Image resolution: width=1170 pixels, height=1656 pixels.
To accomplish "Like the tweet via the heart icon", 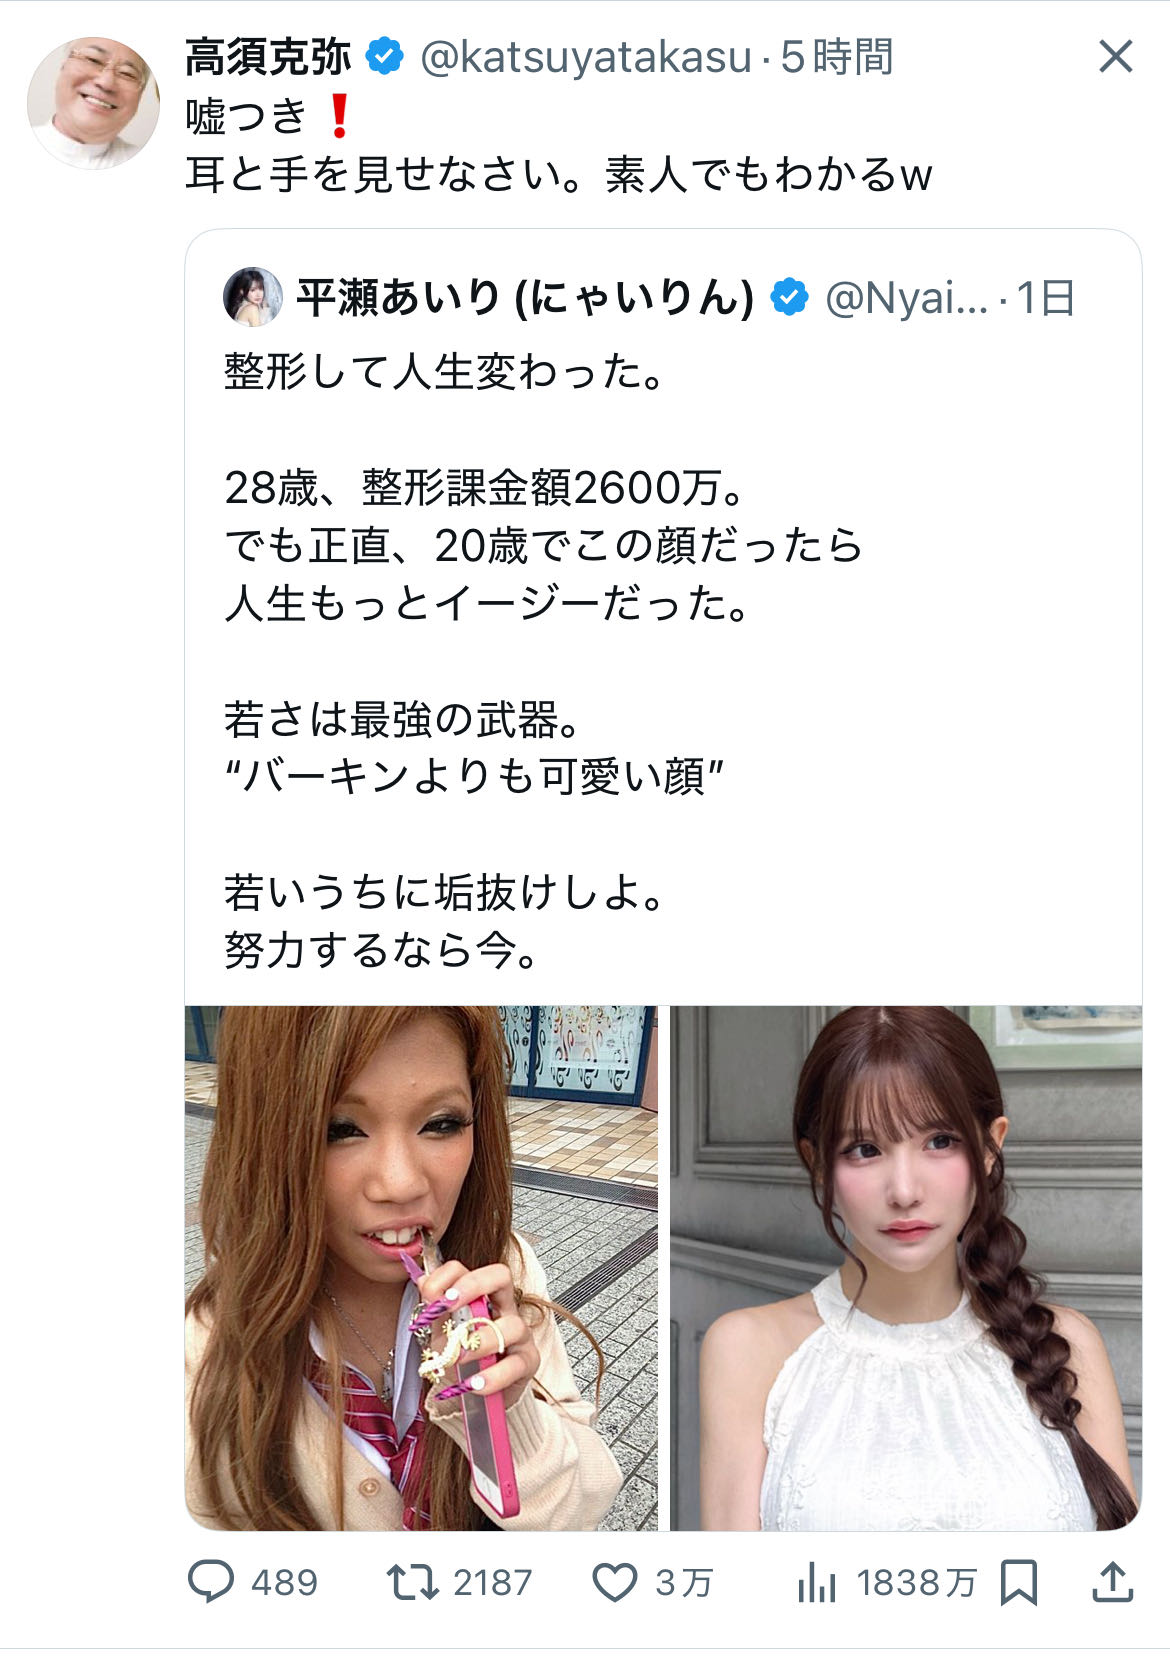I will point(614,1582).
